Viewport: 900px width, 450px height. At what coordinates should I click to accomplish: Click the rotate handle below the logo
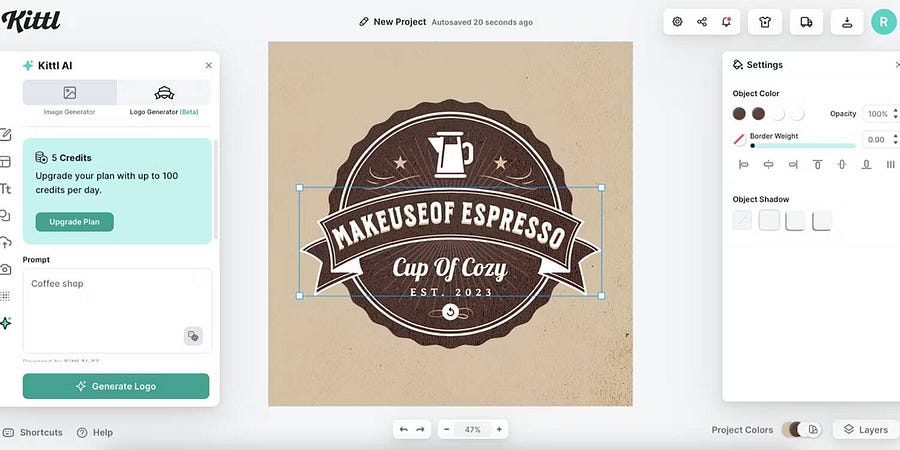click(450, 312)
